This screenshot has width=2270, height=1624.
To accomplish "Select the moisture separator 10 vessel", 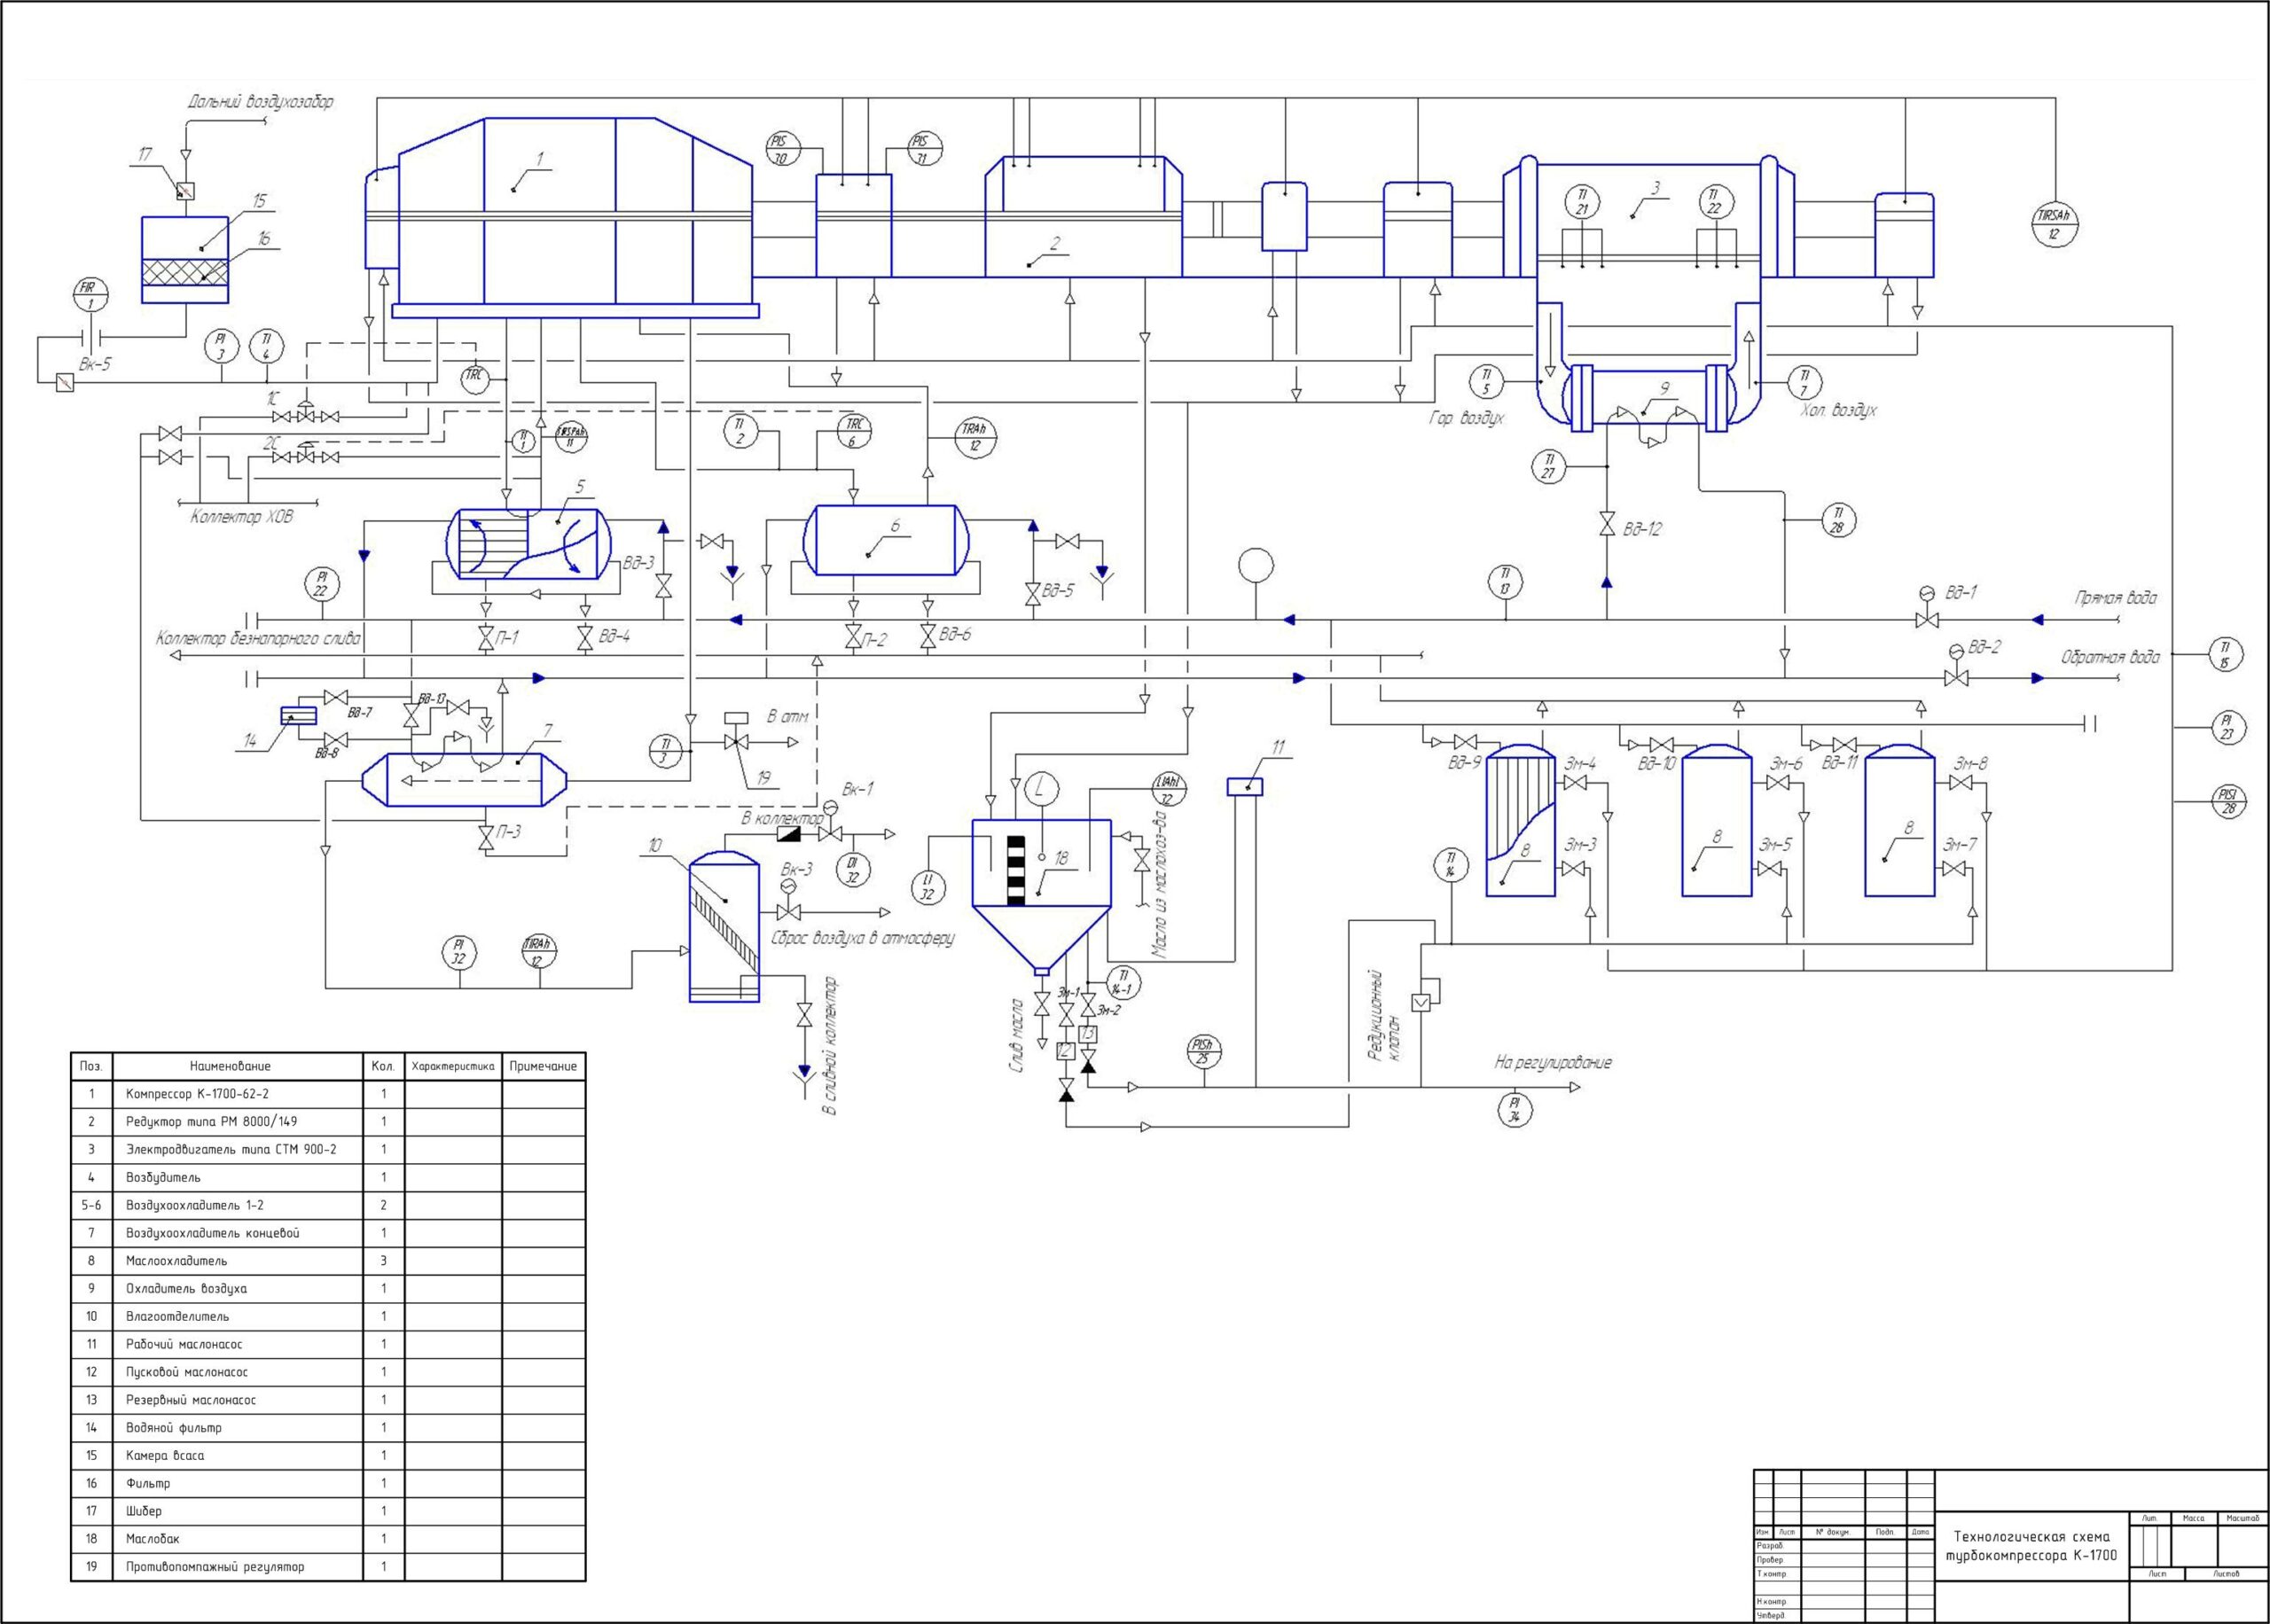I will 724,926.
